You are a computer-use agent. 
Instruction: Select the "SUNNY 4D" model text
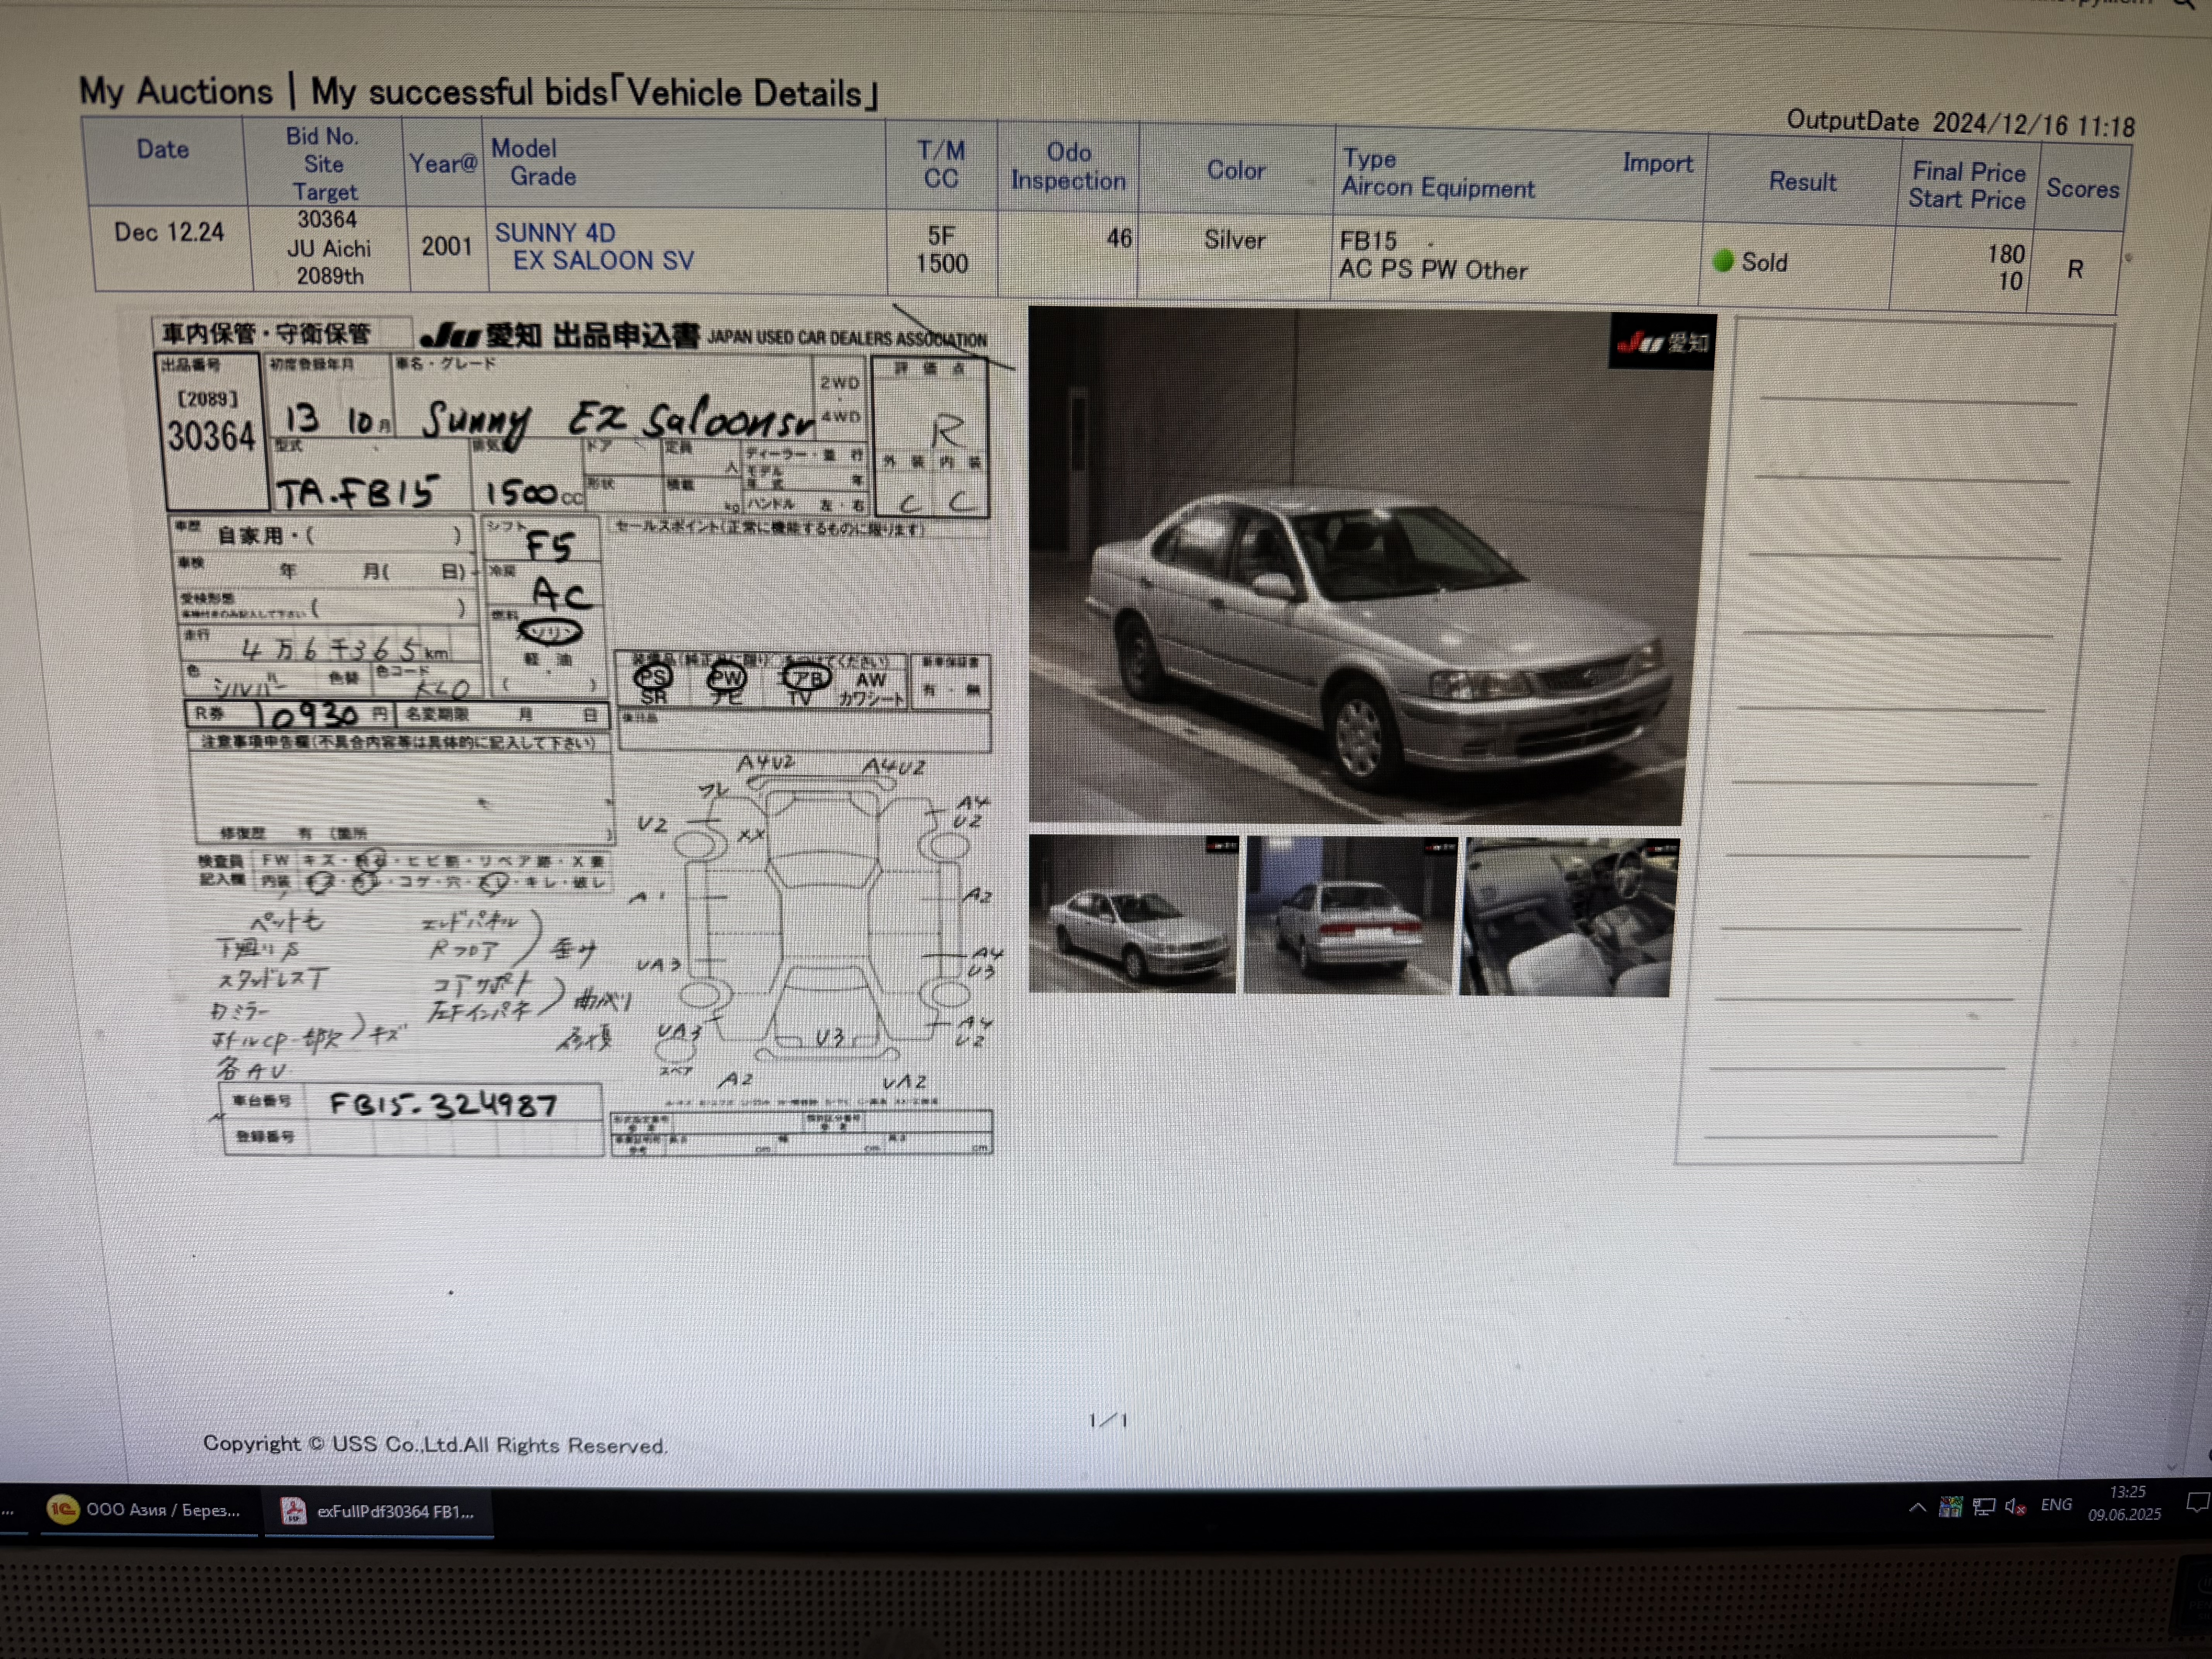tap(555, 233)
